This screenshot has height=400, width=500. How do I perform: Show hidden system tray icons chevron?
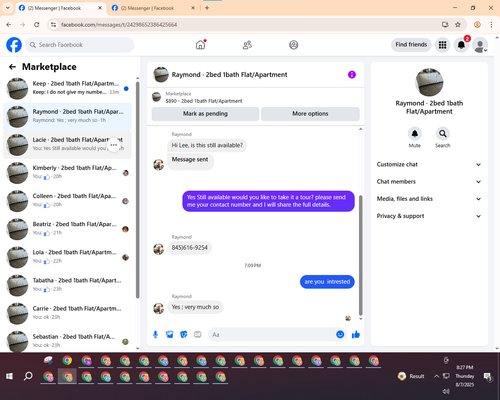pyautogui.click(x=436, y=376)
